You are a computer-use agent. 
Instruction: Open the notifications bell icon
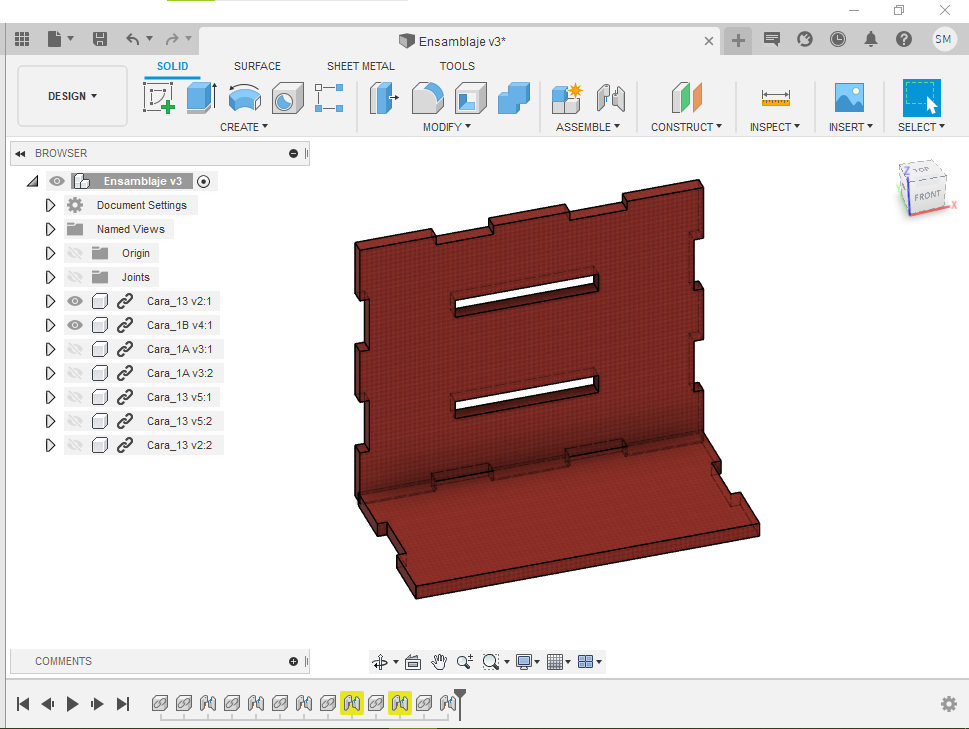coord(871,40)
